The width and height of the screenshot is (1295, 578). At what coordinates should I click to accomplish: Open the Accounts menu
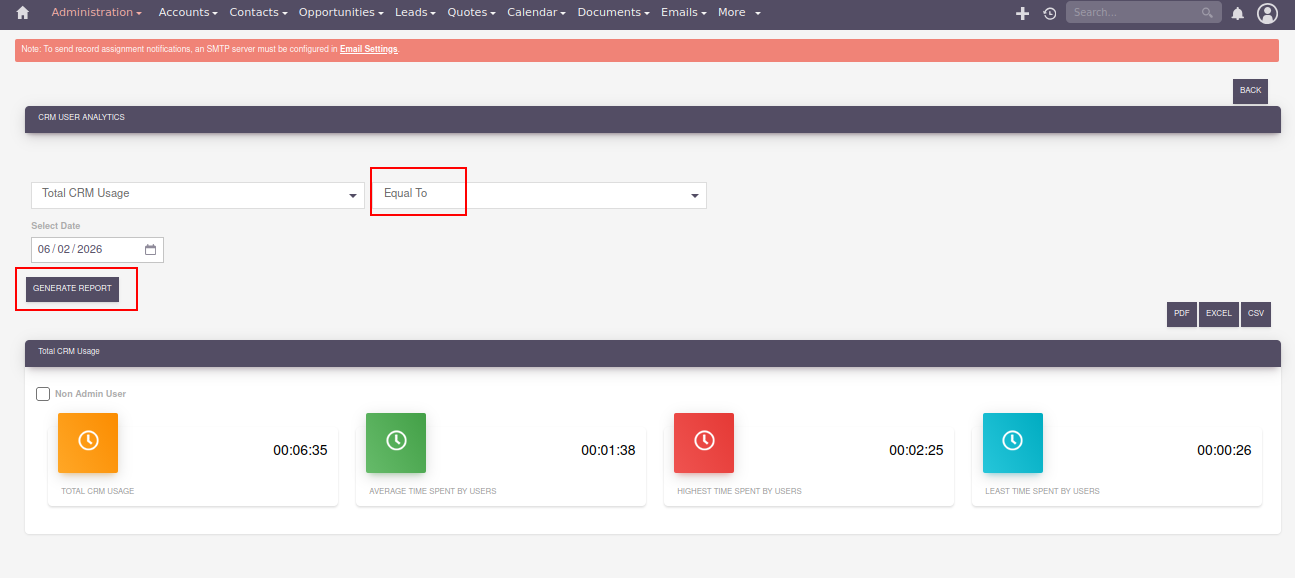coord(188,13)
